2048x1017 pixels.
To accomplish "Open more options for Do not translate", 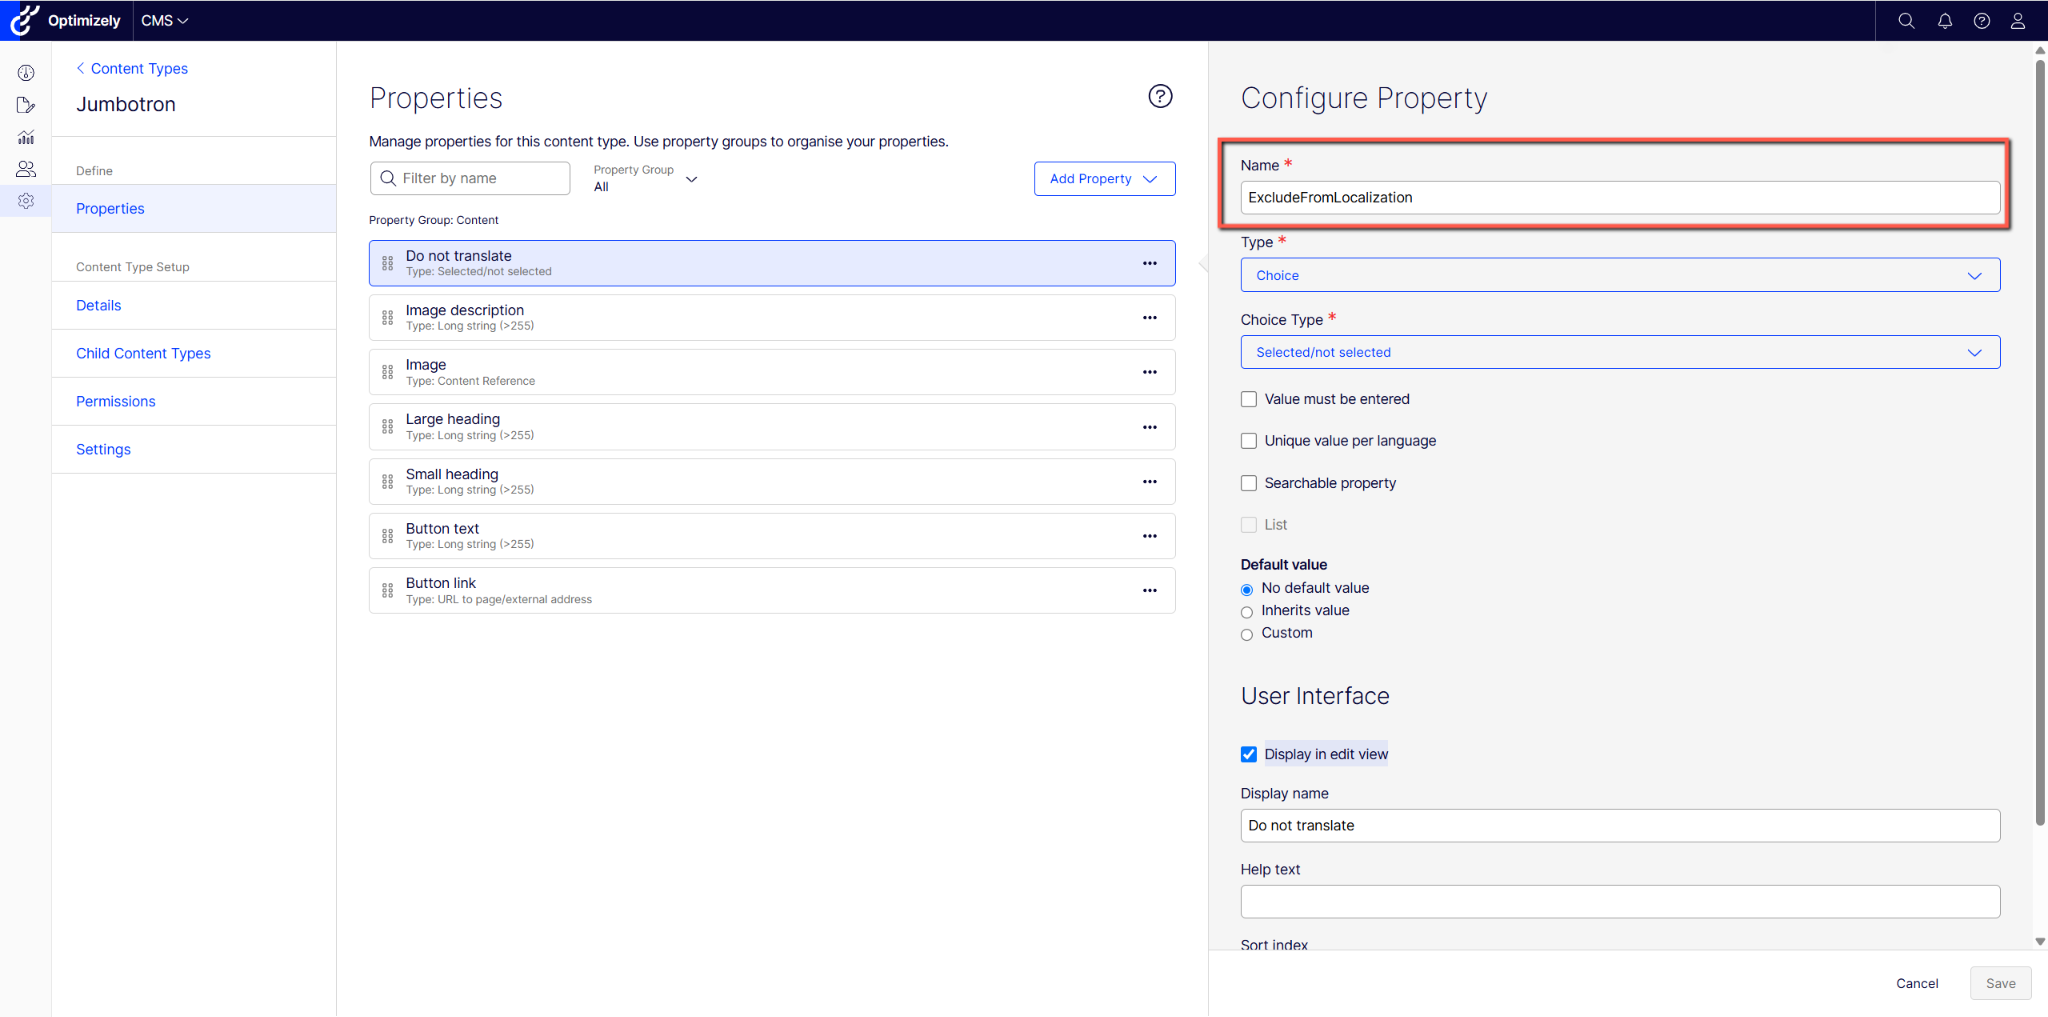I will [x=1150, y=263].
